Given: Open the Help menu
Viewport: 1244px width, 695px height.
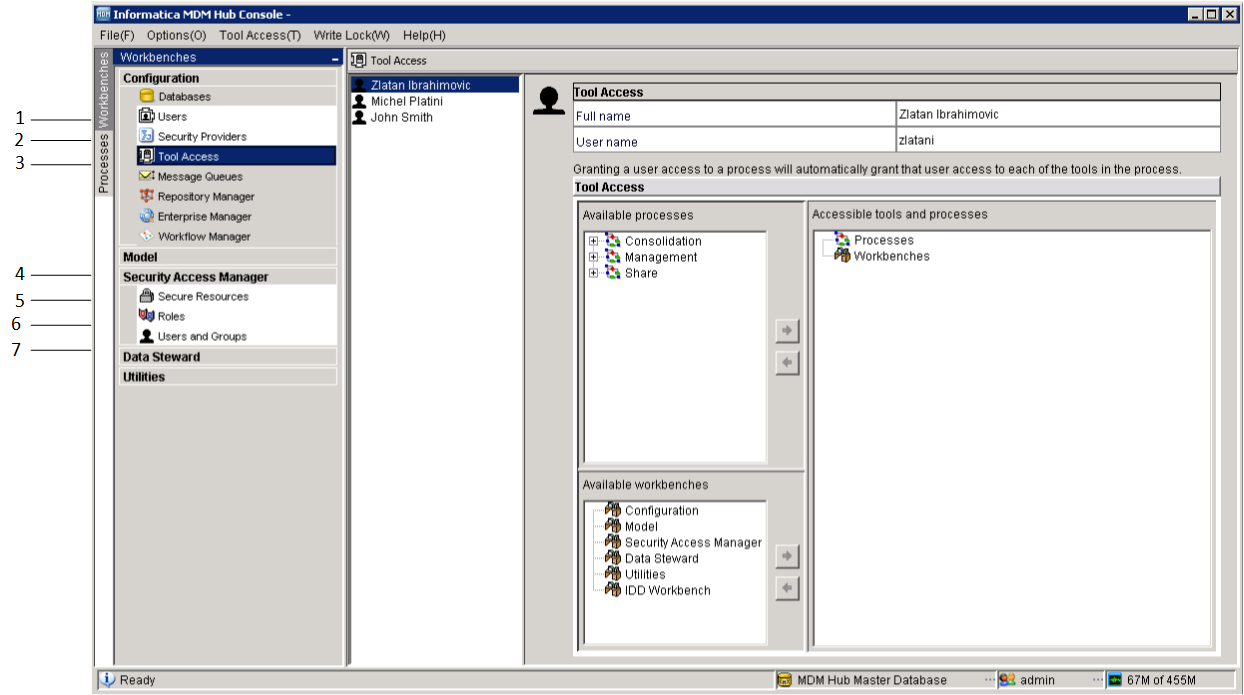Looking at the screenshot, I should coord(424,35).
